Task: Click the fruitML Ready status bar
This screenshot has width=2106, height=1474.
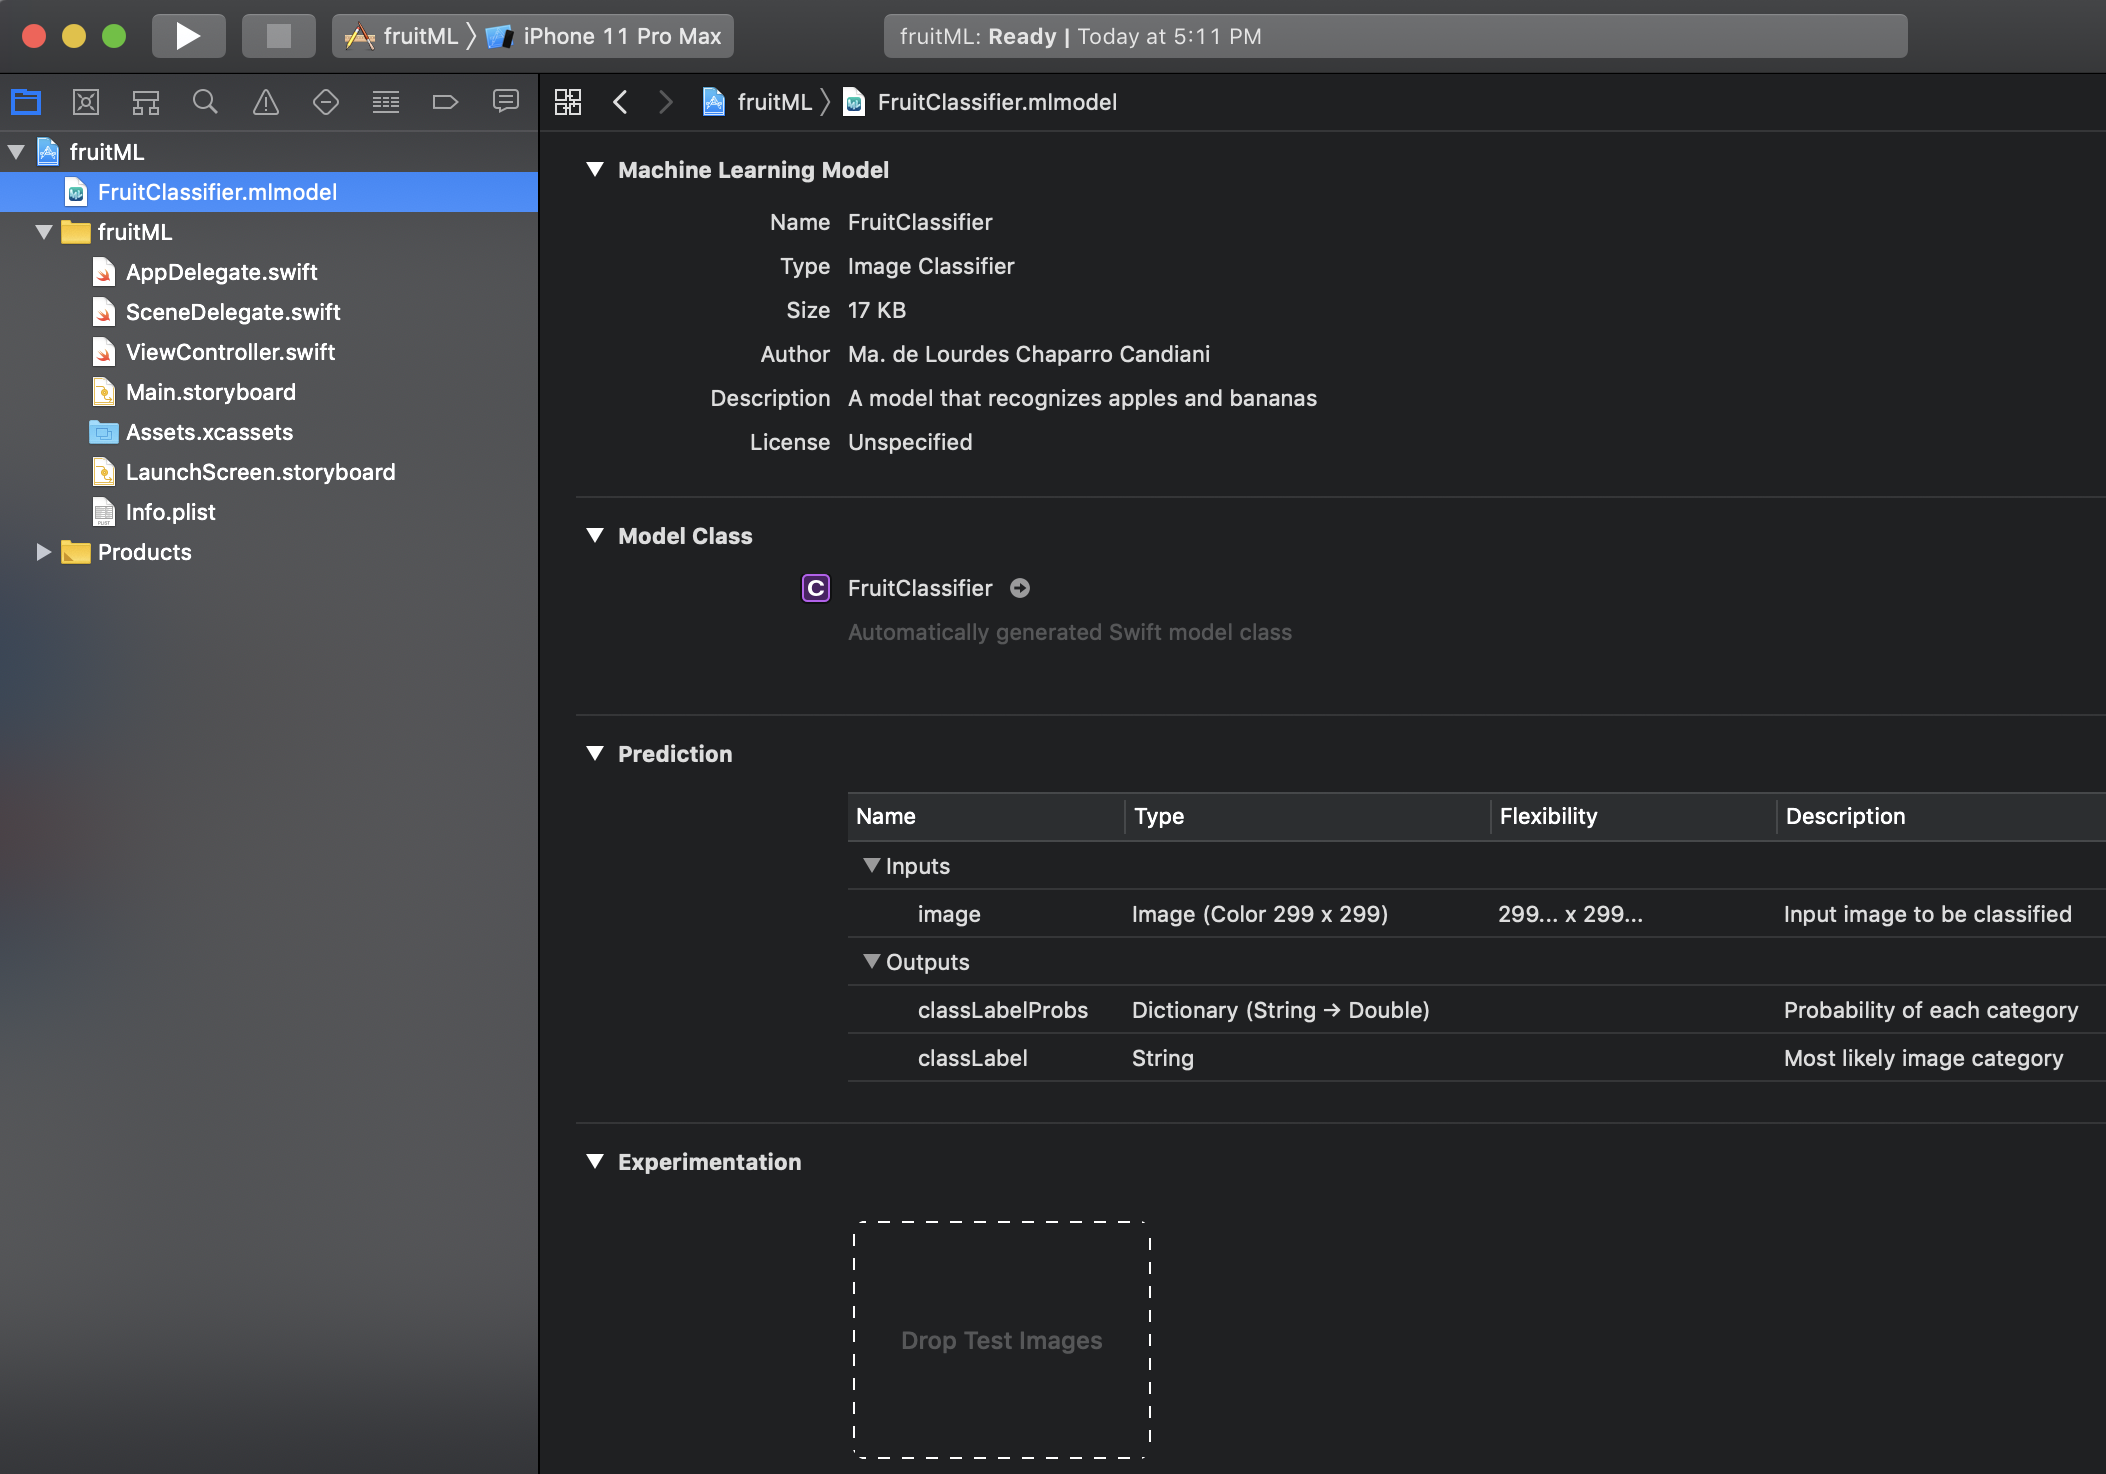Action: click(x=1395, y=36)
